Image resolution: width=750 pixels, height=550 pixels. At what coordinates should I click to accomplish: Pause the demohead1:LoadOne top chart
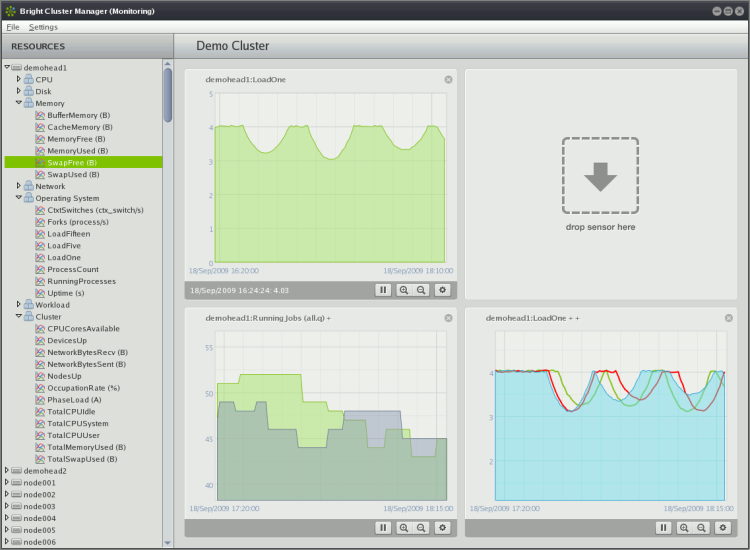click(383, 290)
